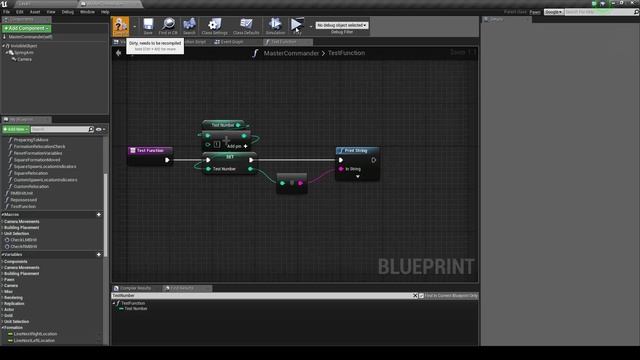640x360 pixels.
Task: Click the graph back navigation arrow
Action: pyautogui.click(x=118, y=53)
